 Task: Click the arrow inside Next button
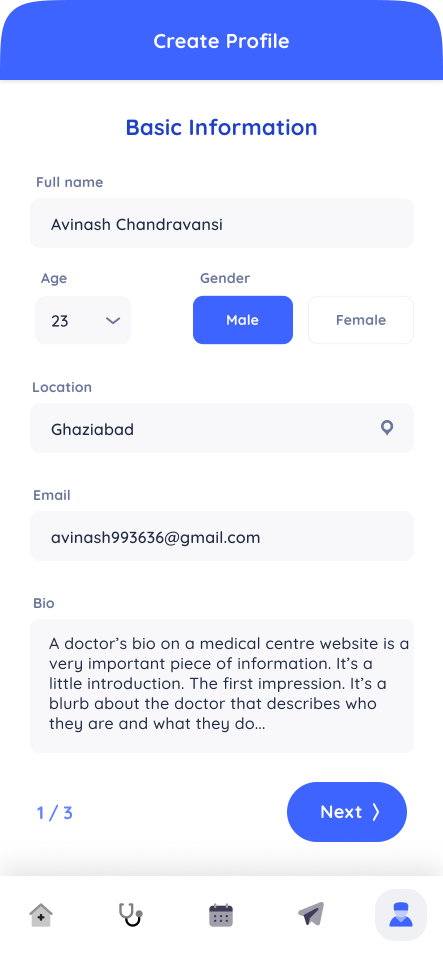click(376, 812)
